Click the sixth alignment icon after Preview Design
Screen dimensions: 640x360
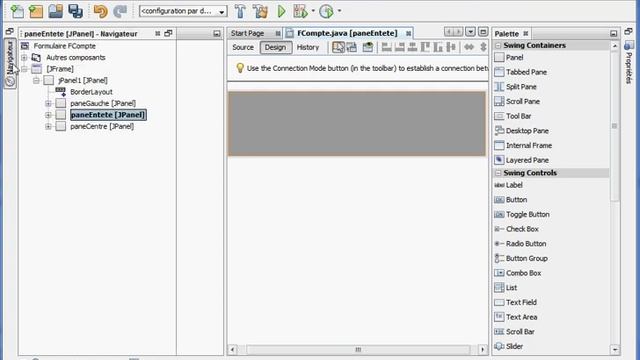[451, 47]
